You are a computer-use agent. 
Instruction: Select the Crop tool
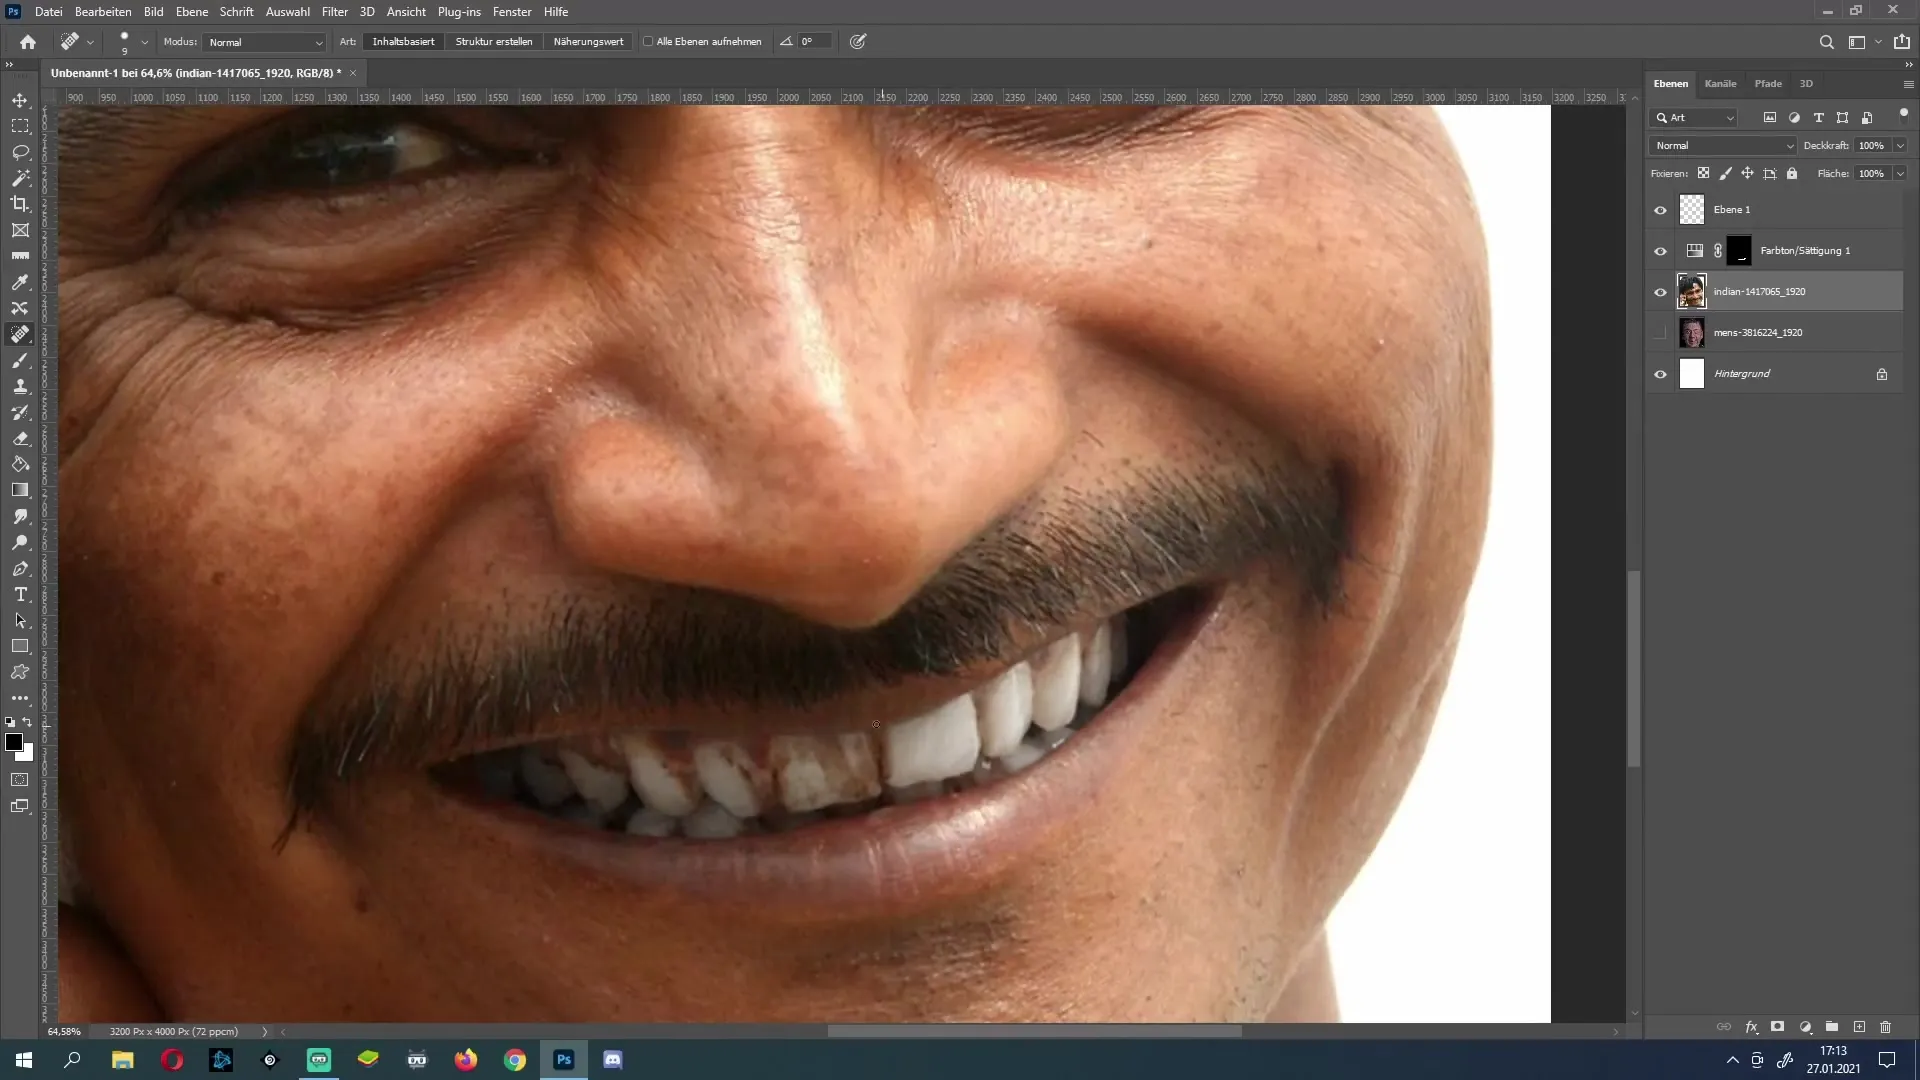click(20, 203)
